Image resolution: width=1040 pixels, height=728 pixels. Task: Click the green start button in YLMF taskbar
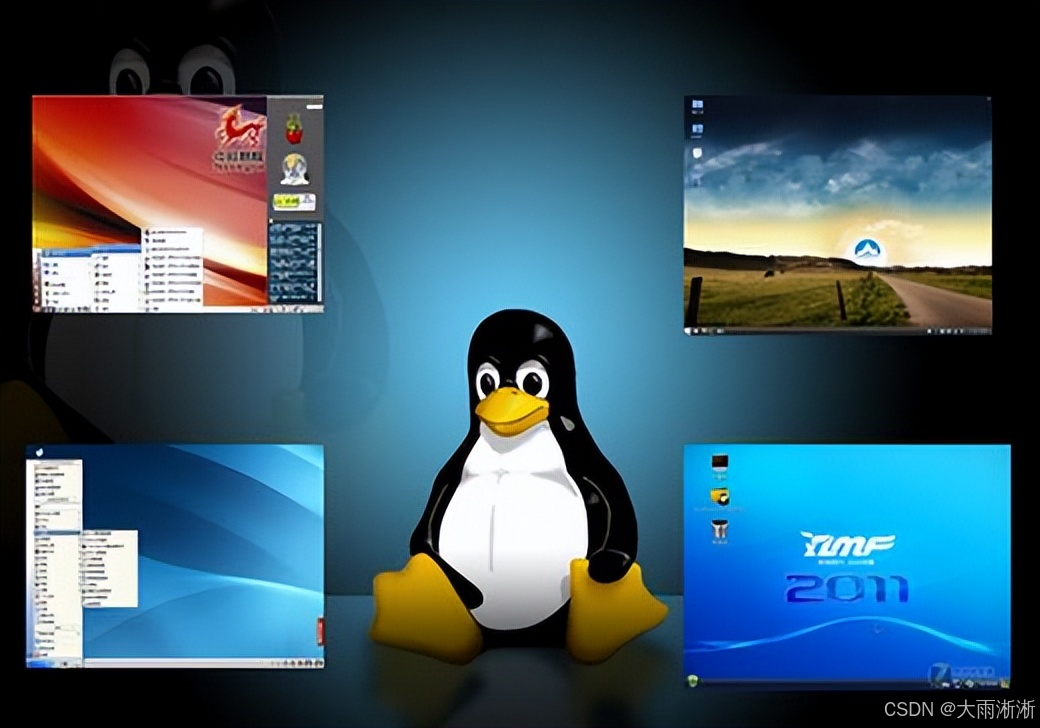693,680
